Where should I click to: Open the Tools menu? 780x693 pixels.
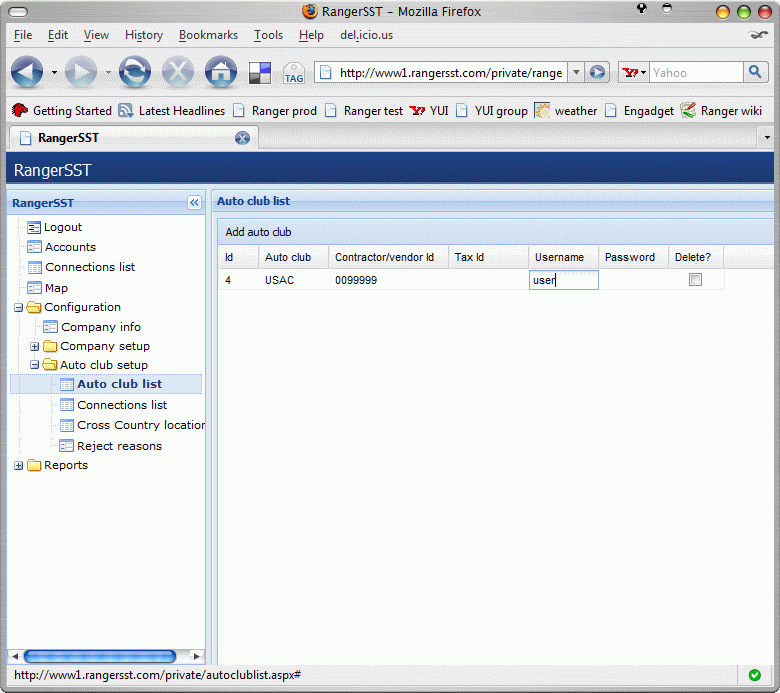tap(268, 35)
